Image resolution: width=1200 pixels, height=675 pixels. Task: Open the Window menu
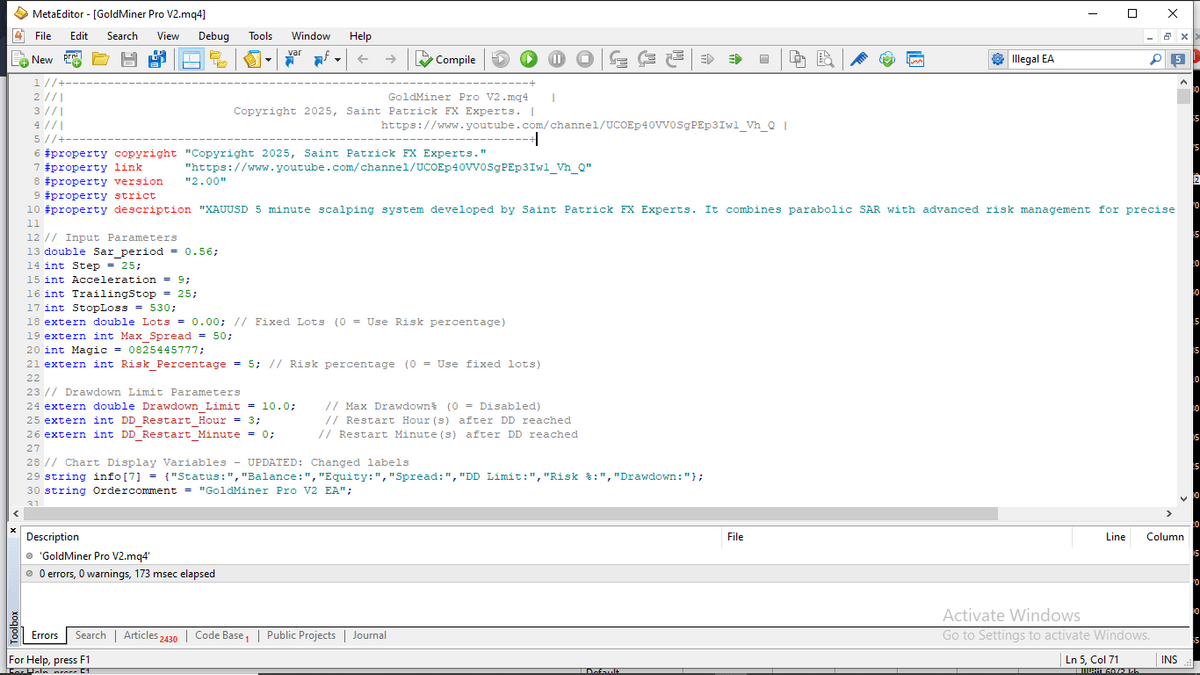click(x=311, y=36)
